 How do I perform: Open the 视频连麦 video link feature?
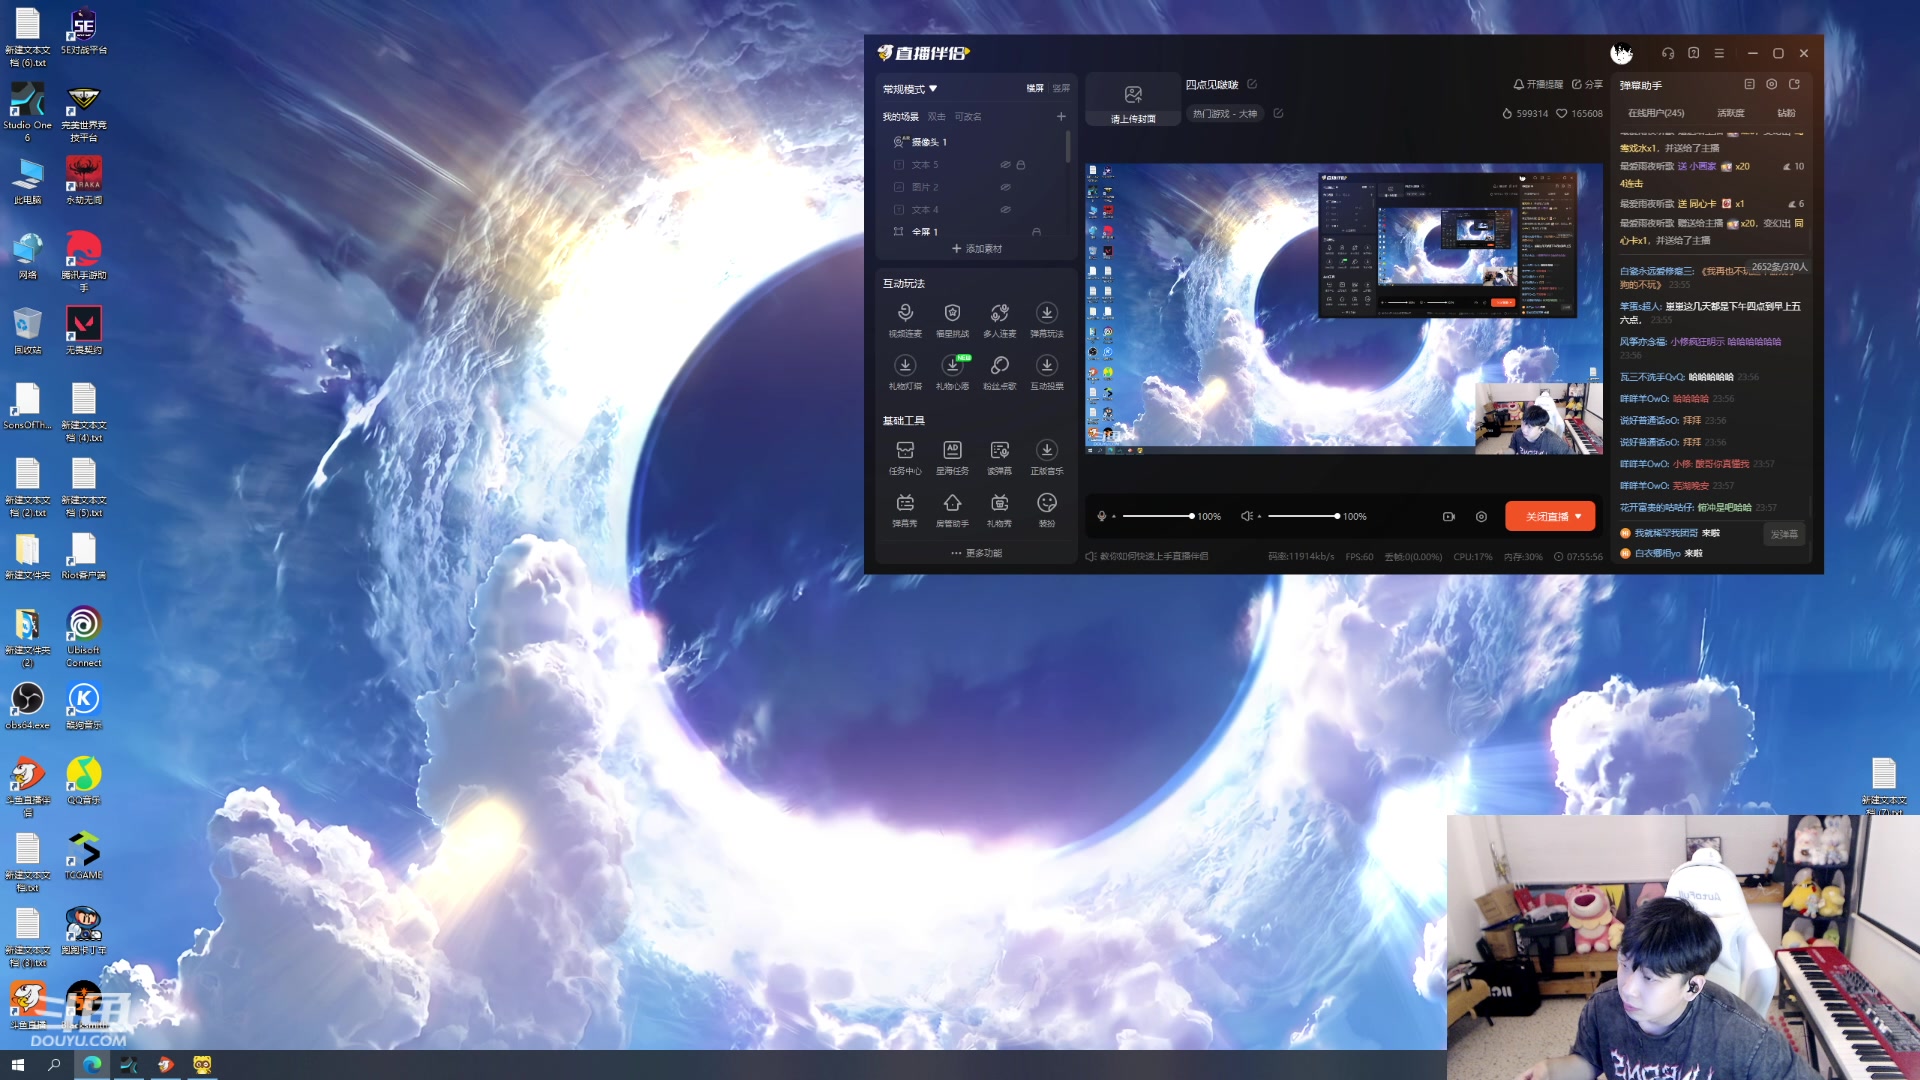coord(905,313)
